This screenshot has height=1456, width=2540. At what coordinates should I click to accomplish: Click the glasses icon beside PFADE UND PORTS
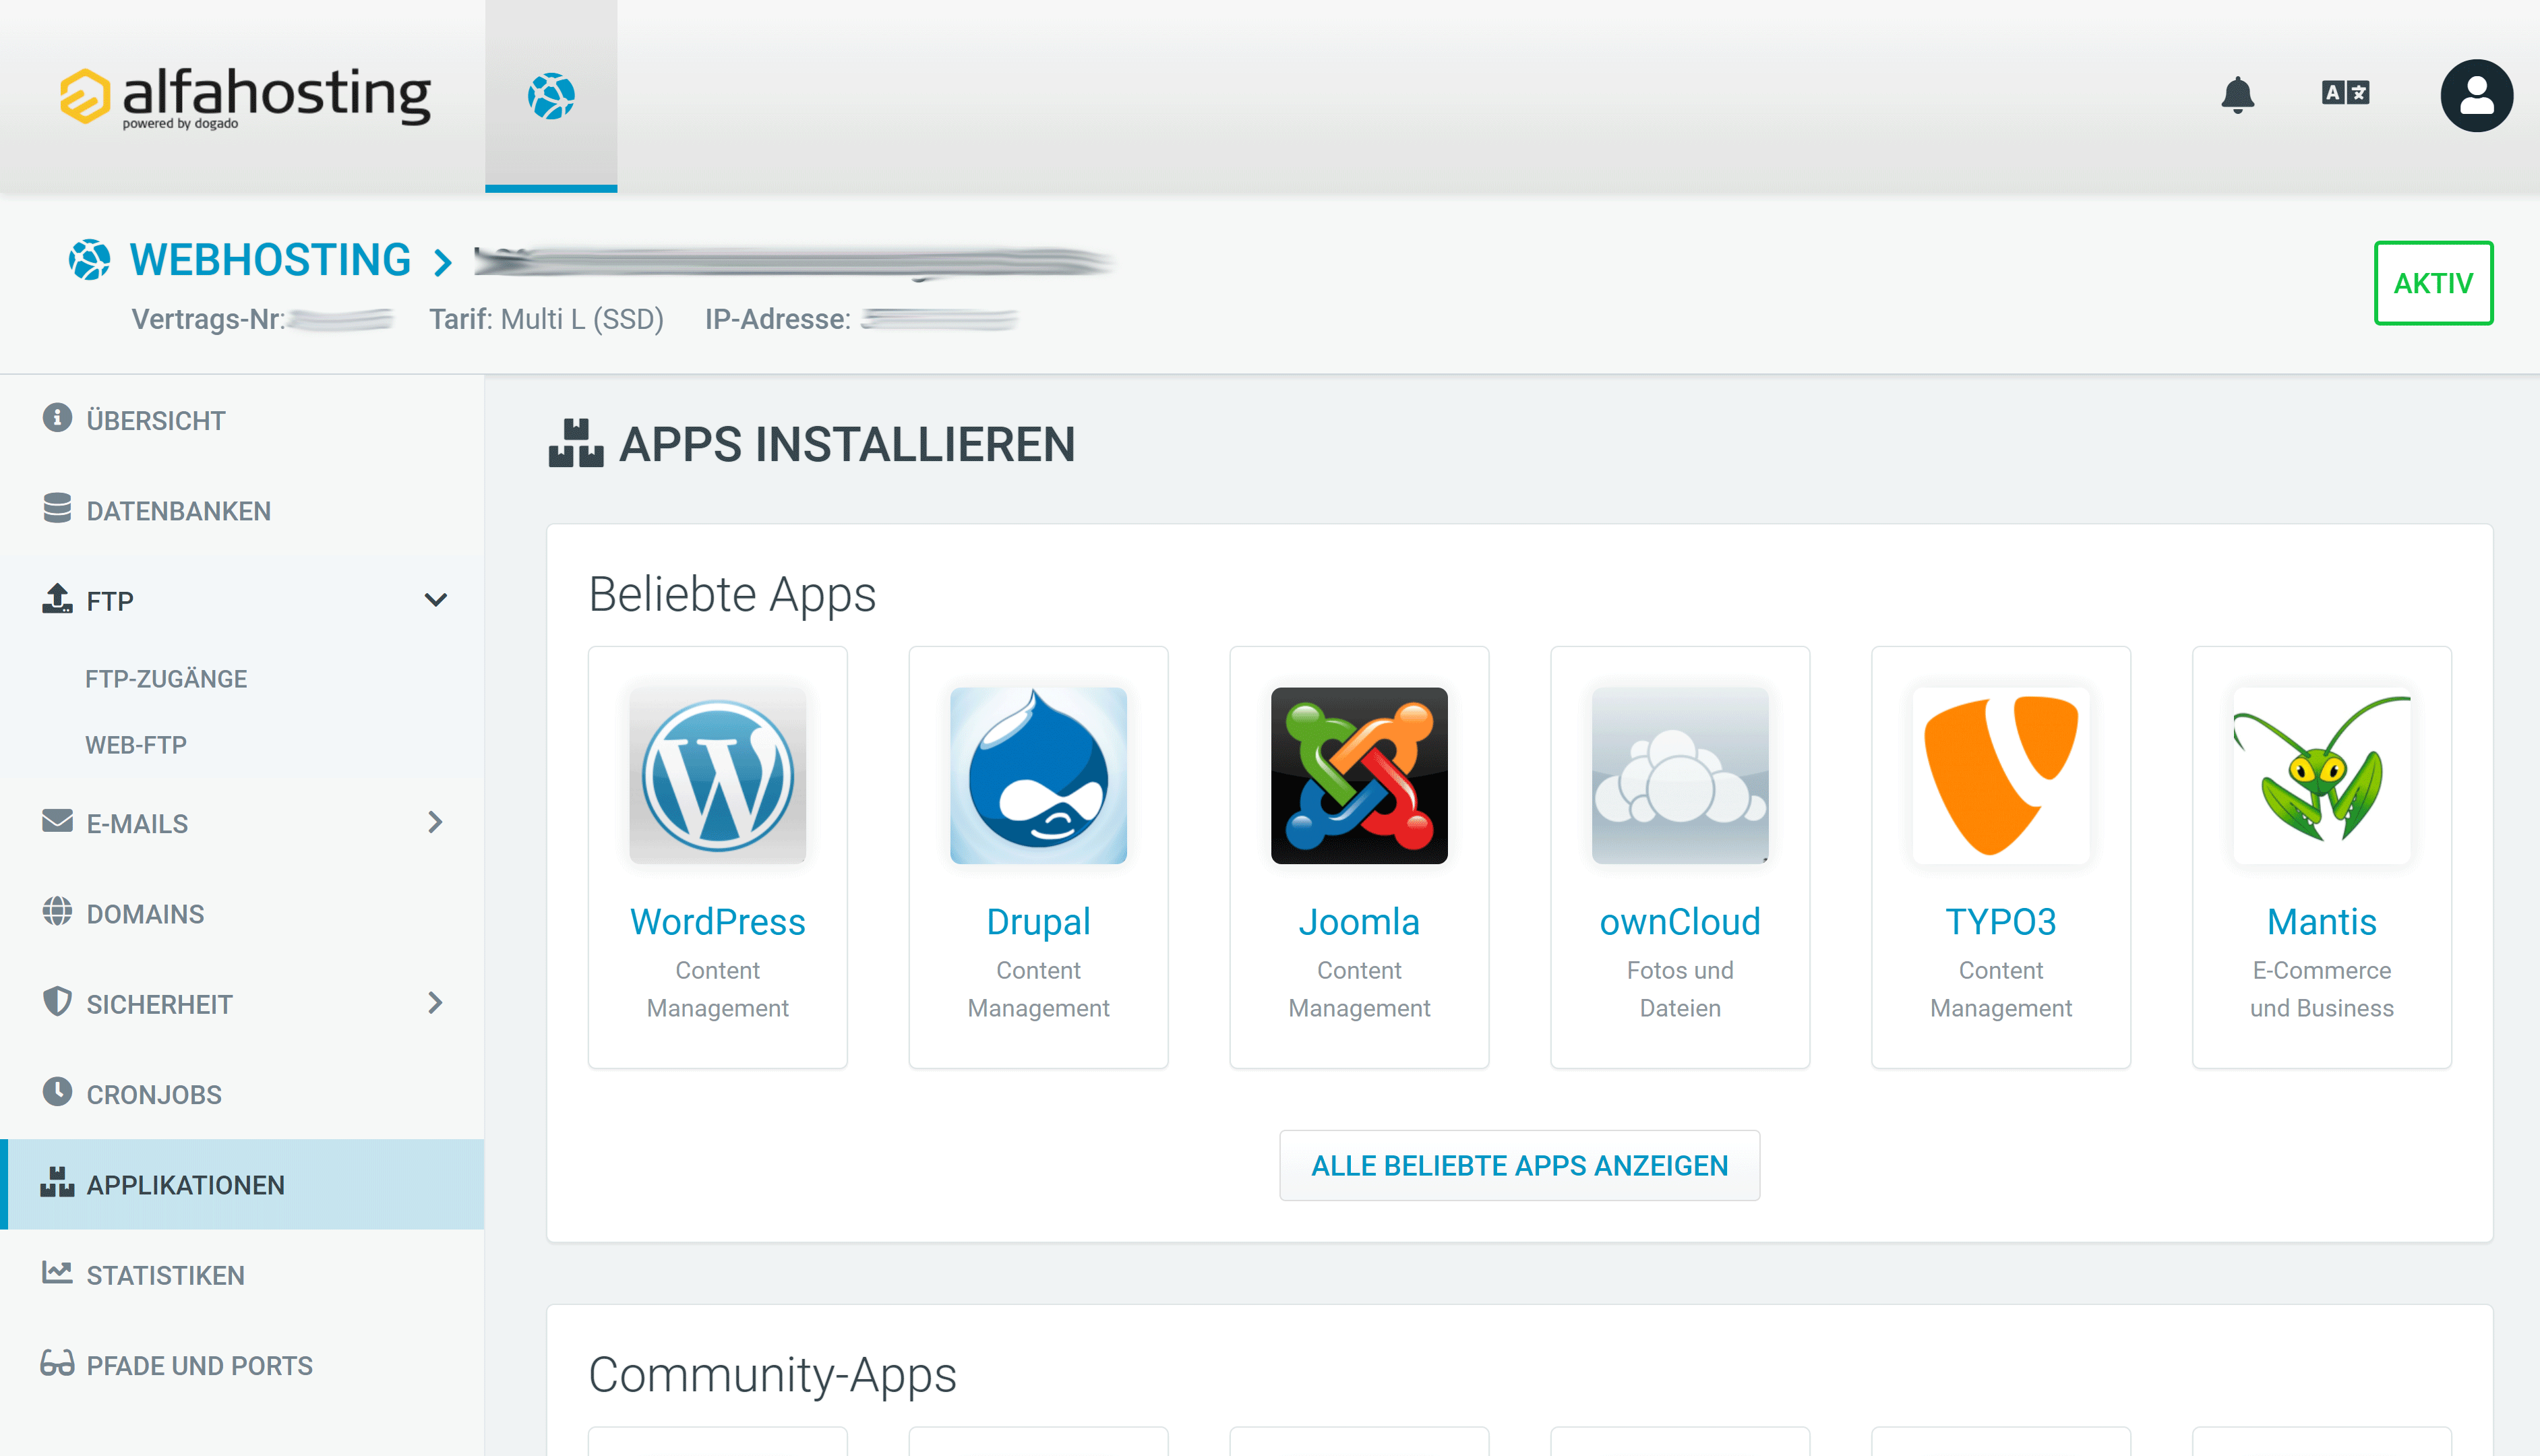[57, 1363]
